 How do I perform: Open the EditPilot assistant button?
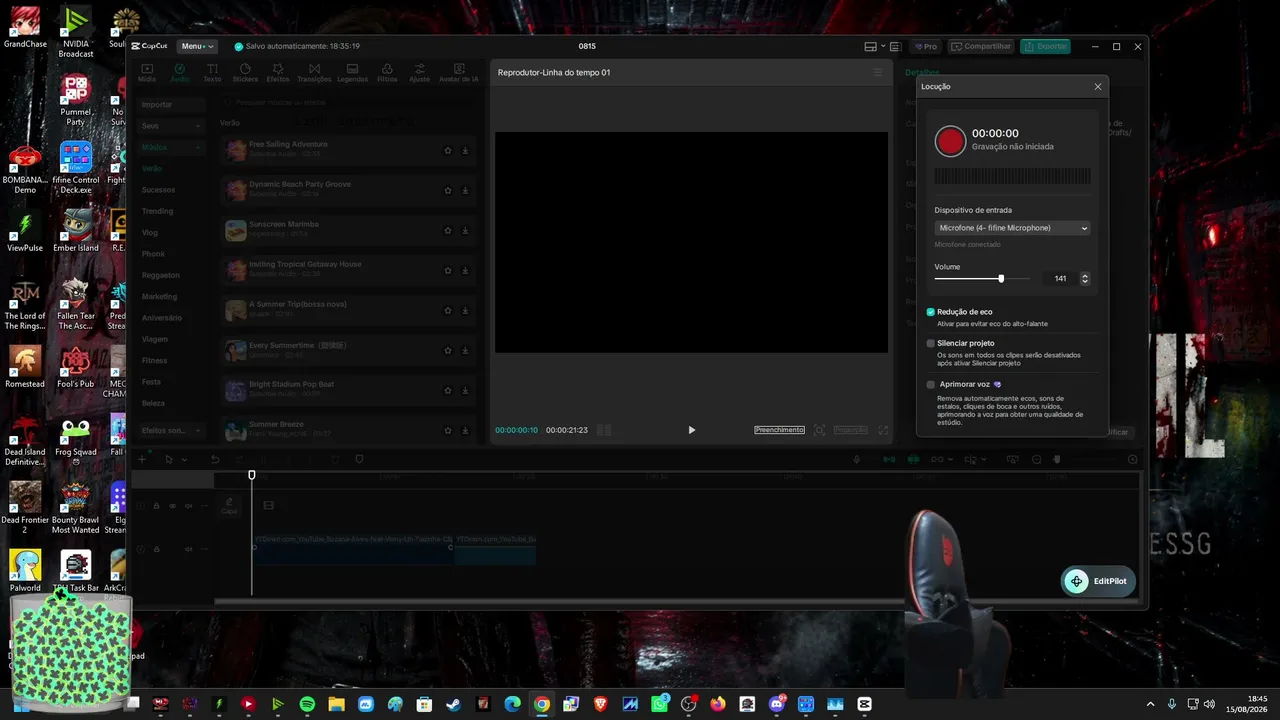click(x=1098, y=581)
